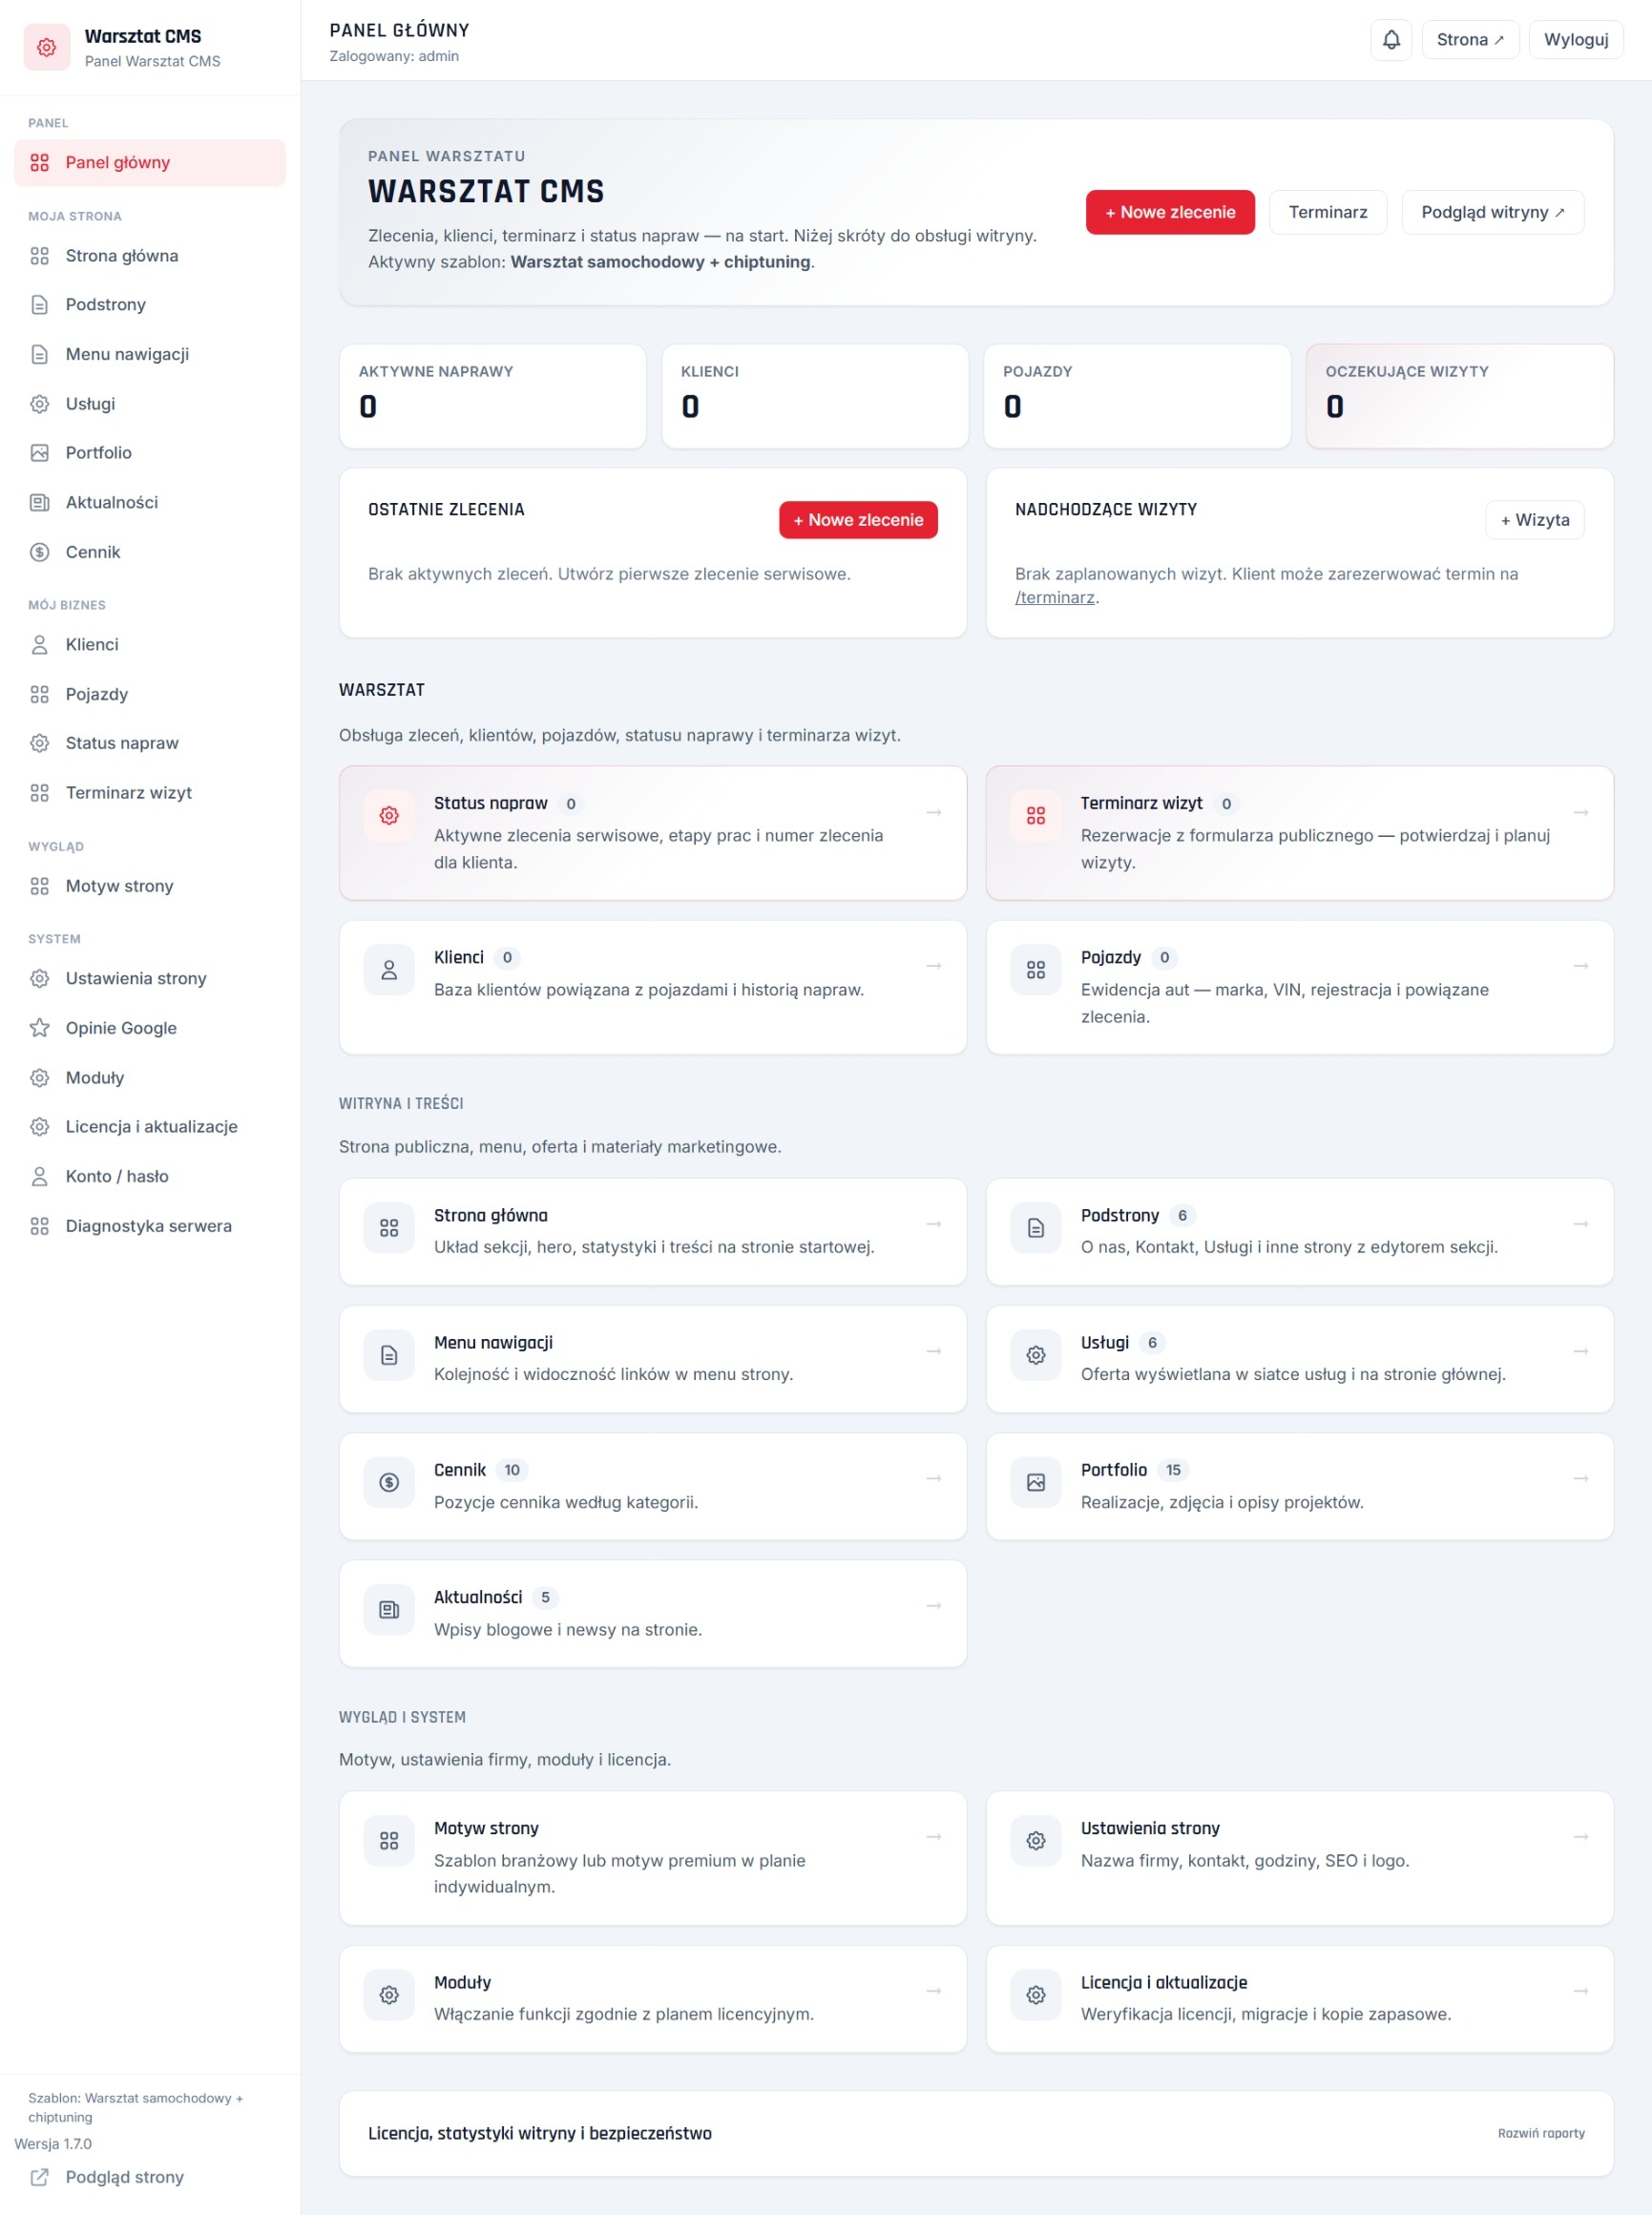
Task: Click the gear icon on Ustawienia strony card
Action: click(x=1036, y=1840)
